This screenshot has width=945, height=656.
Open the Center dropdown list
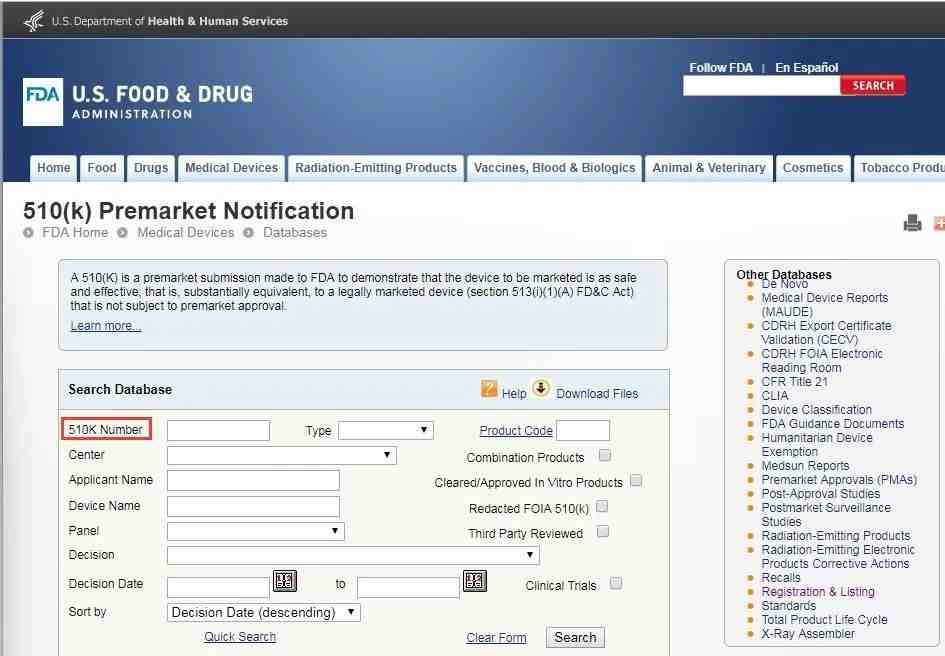(282, 456)
